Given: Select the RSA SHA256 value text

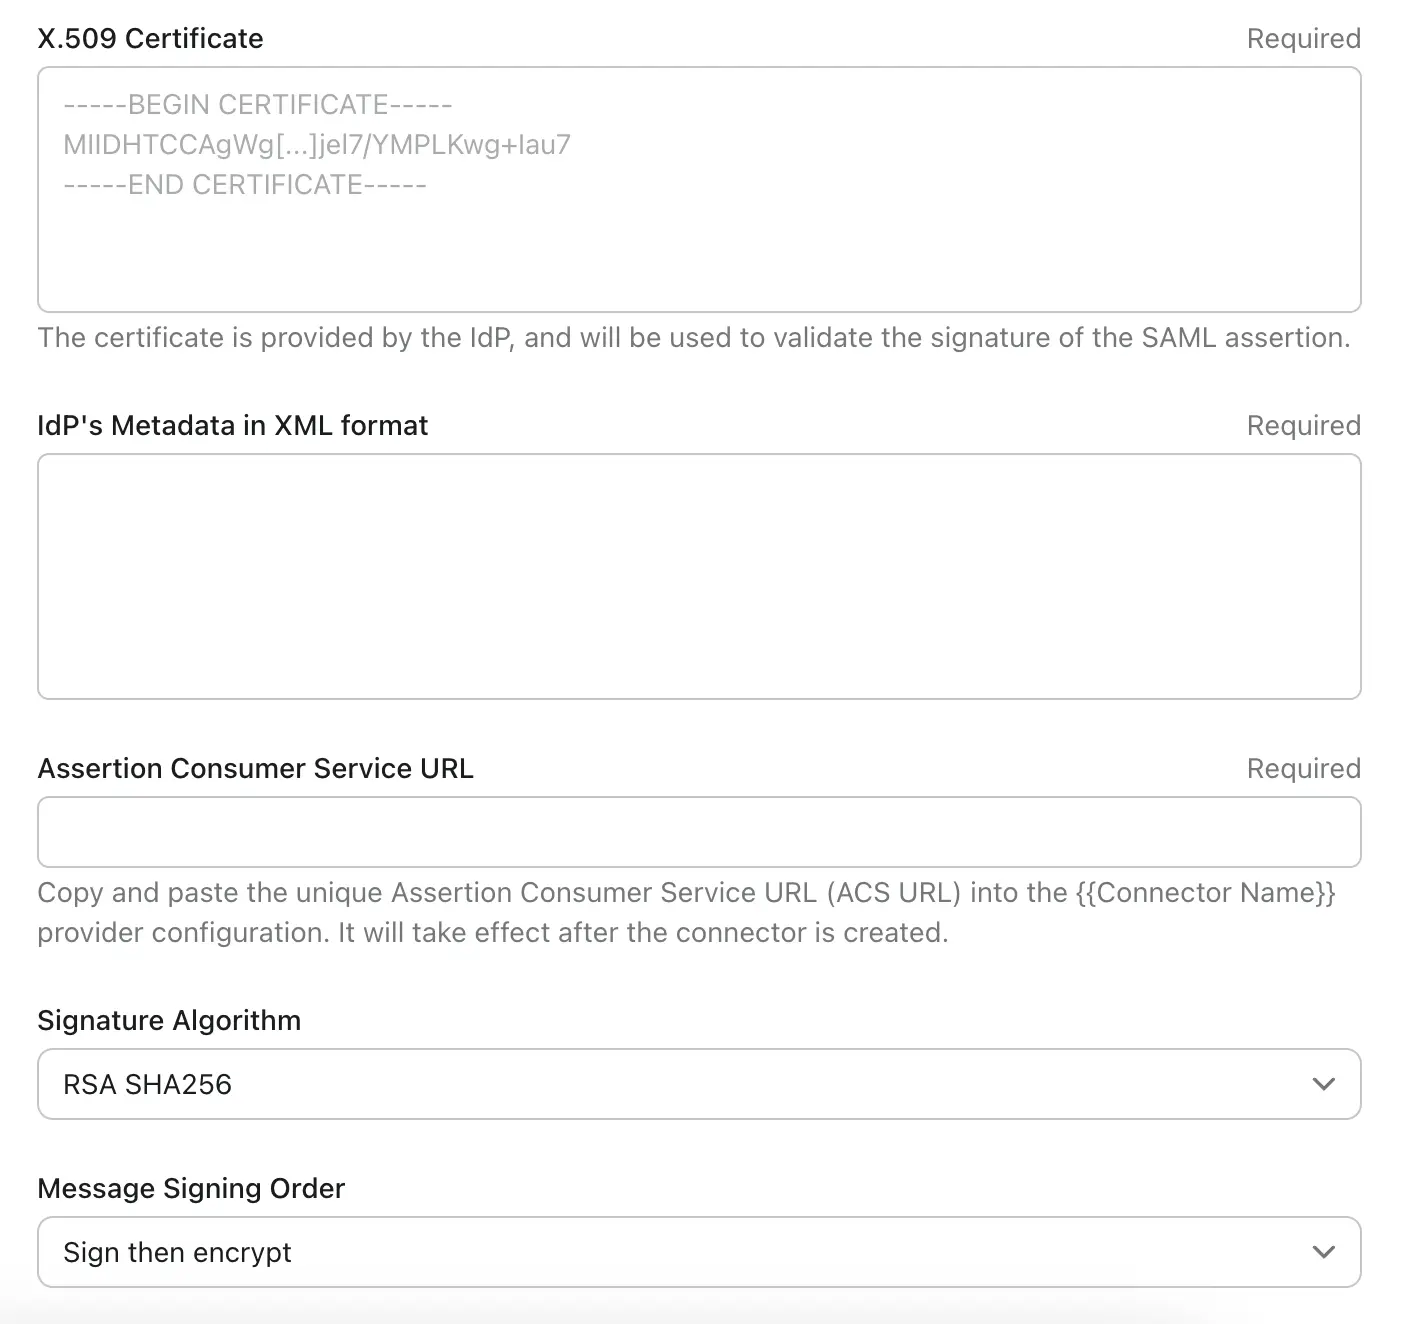Looking at the screenshot, I should tap(148, 1083).
